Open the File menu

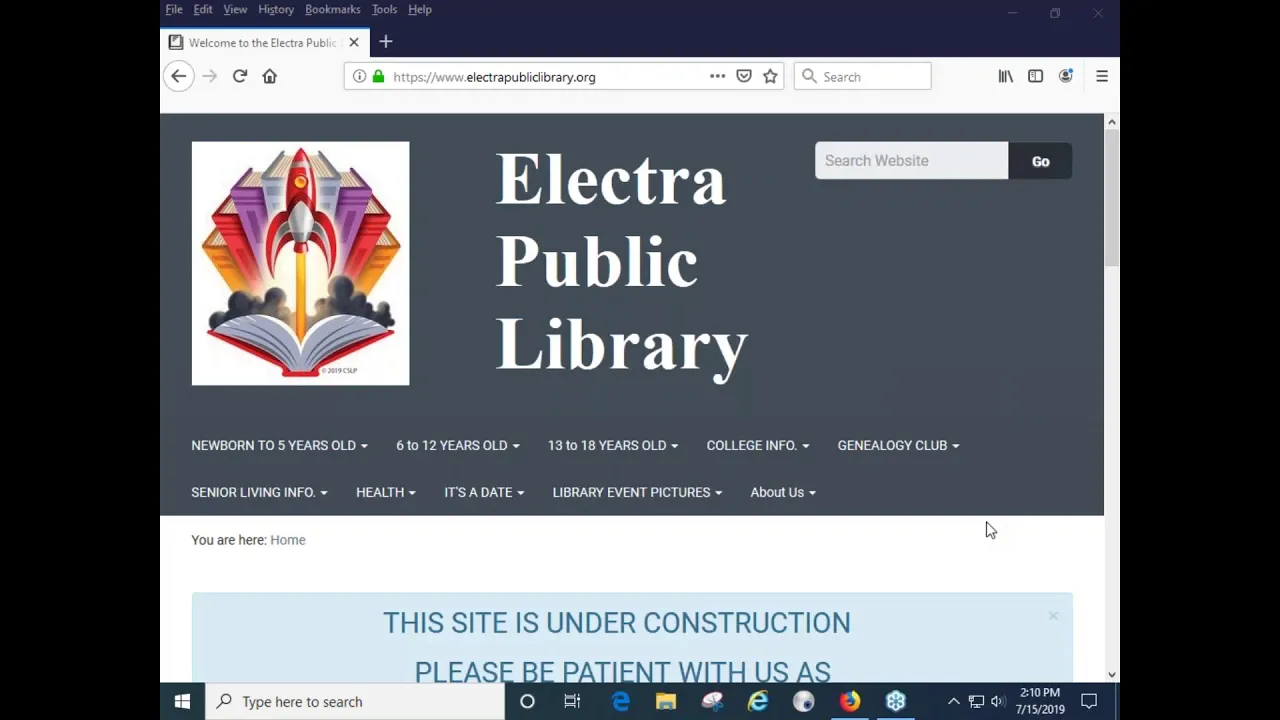(x=174, y=9)
